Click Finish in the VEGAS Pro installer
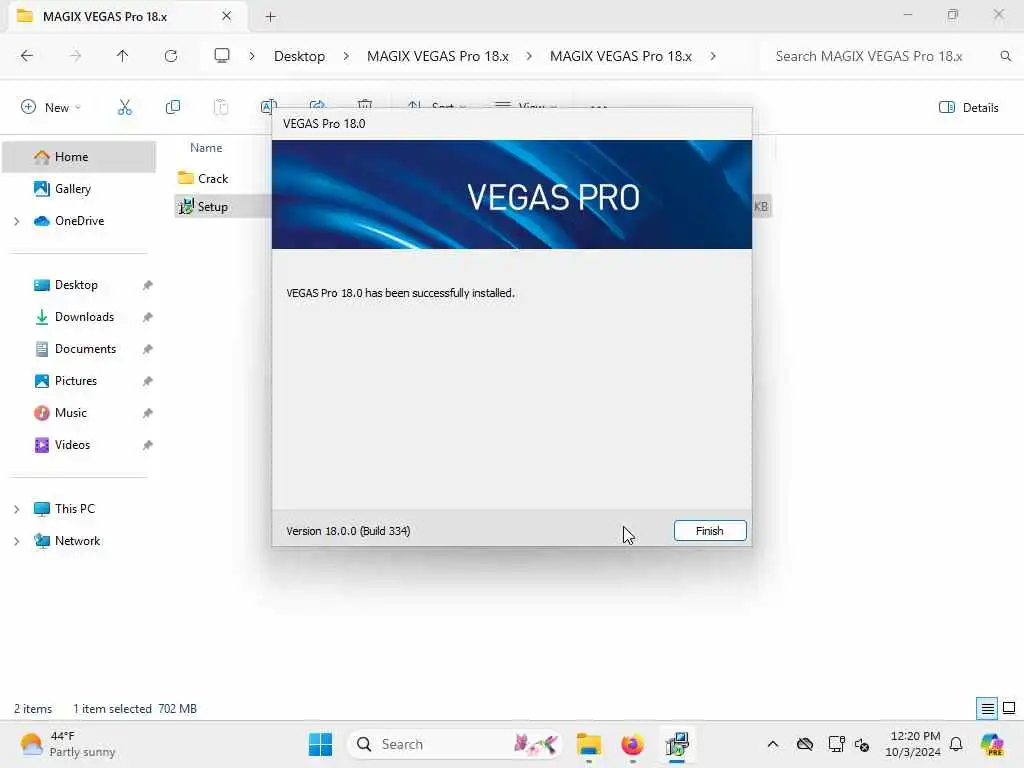Screen dimensions: 1024x768 (710, 531)
